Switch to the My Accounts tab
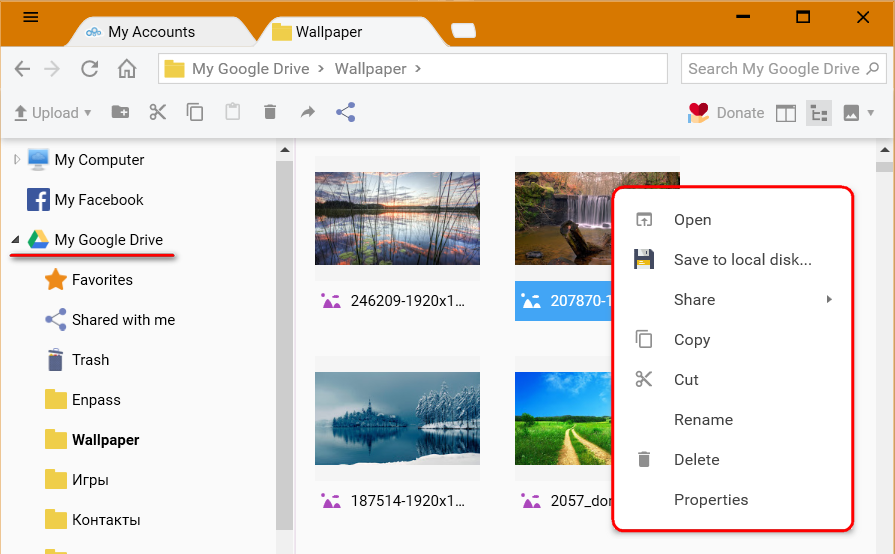Screen dimensions: 895x554 point(151,32)
